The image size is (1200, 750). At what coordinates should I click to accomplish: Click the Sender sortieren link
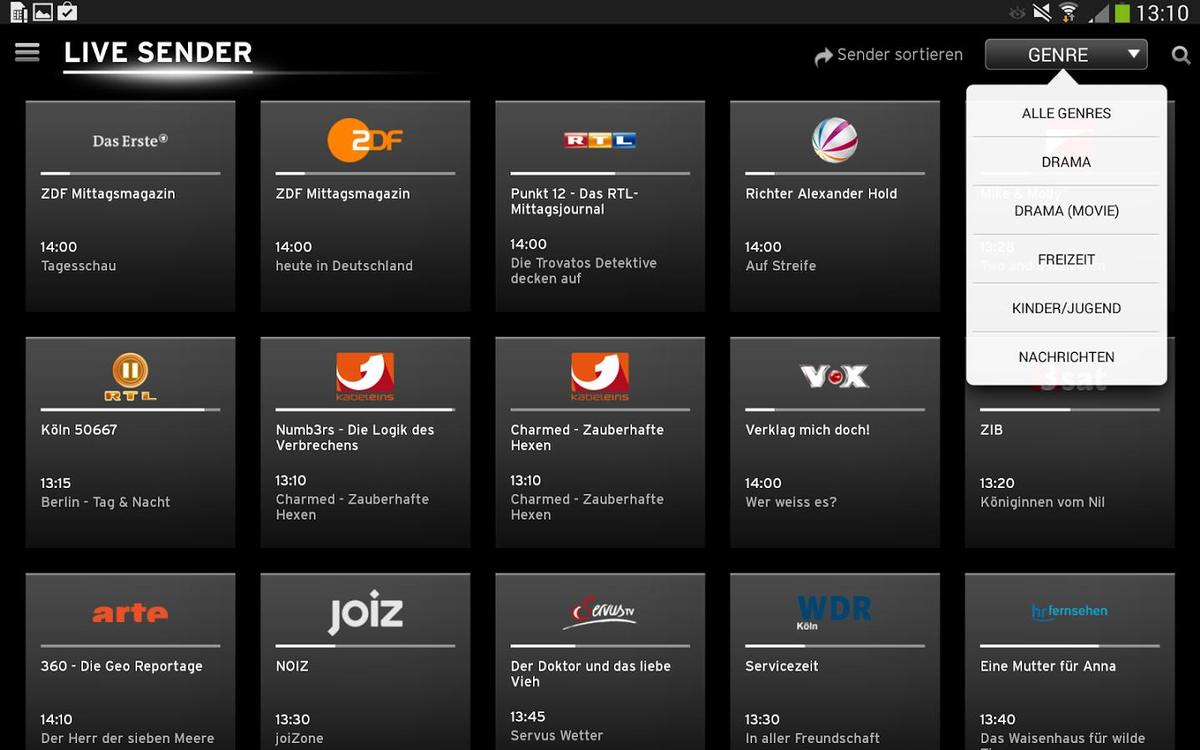[x=888, y=55]
